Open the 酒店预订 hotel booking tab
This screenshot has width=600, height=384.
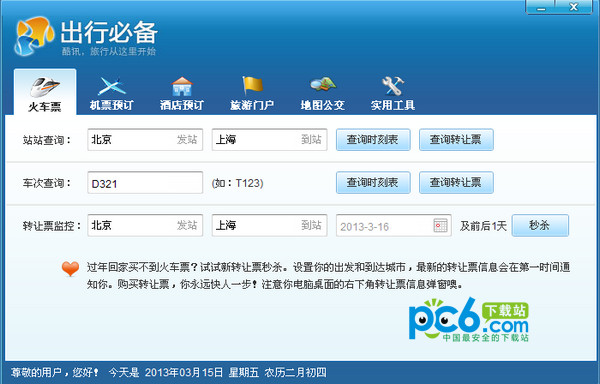coord(182,94)
